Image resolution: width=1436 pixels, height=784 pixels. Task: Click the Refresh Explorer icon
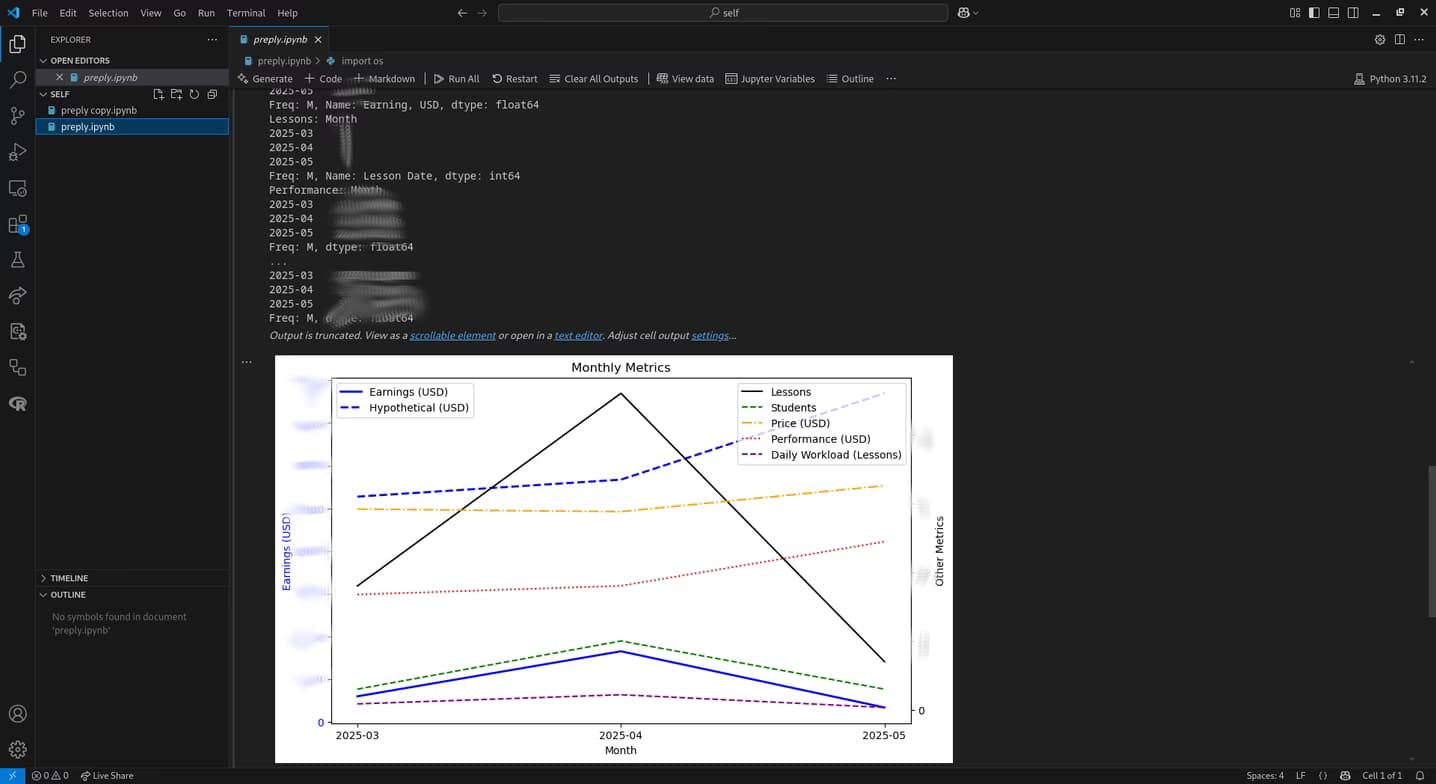click(x=194, y=94)
